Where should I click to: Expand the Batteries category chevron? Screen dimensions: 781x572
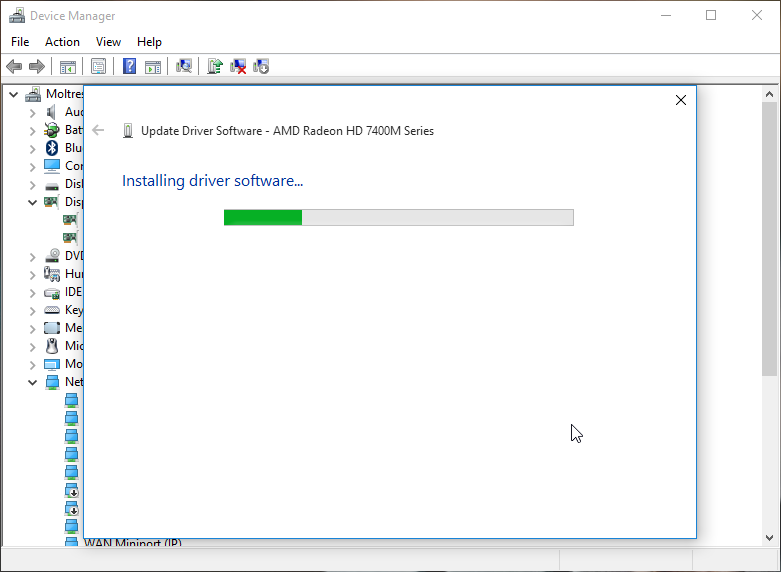pyautogui.click(x=32, y=131)
